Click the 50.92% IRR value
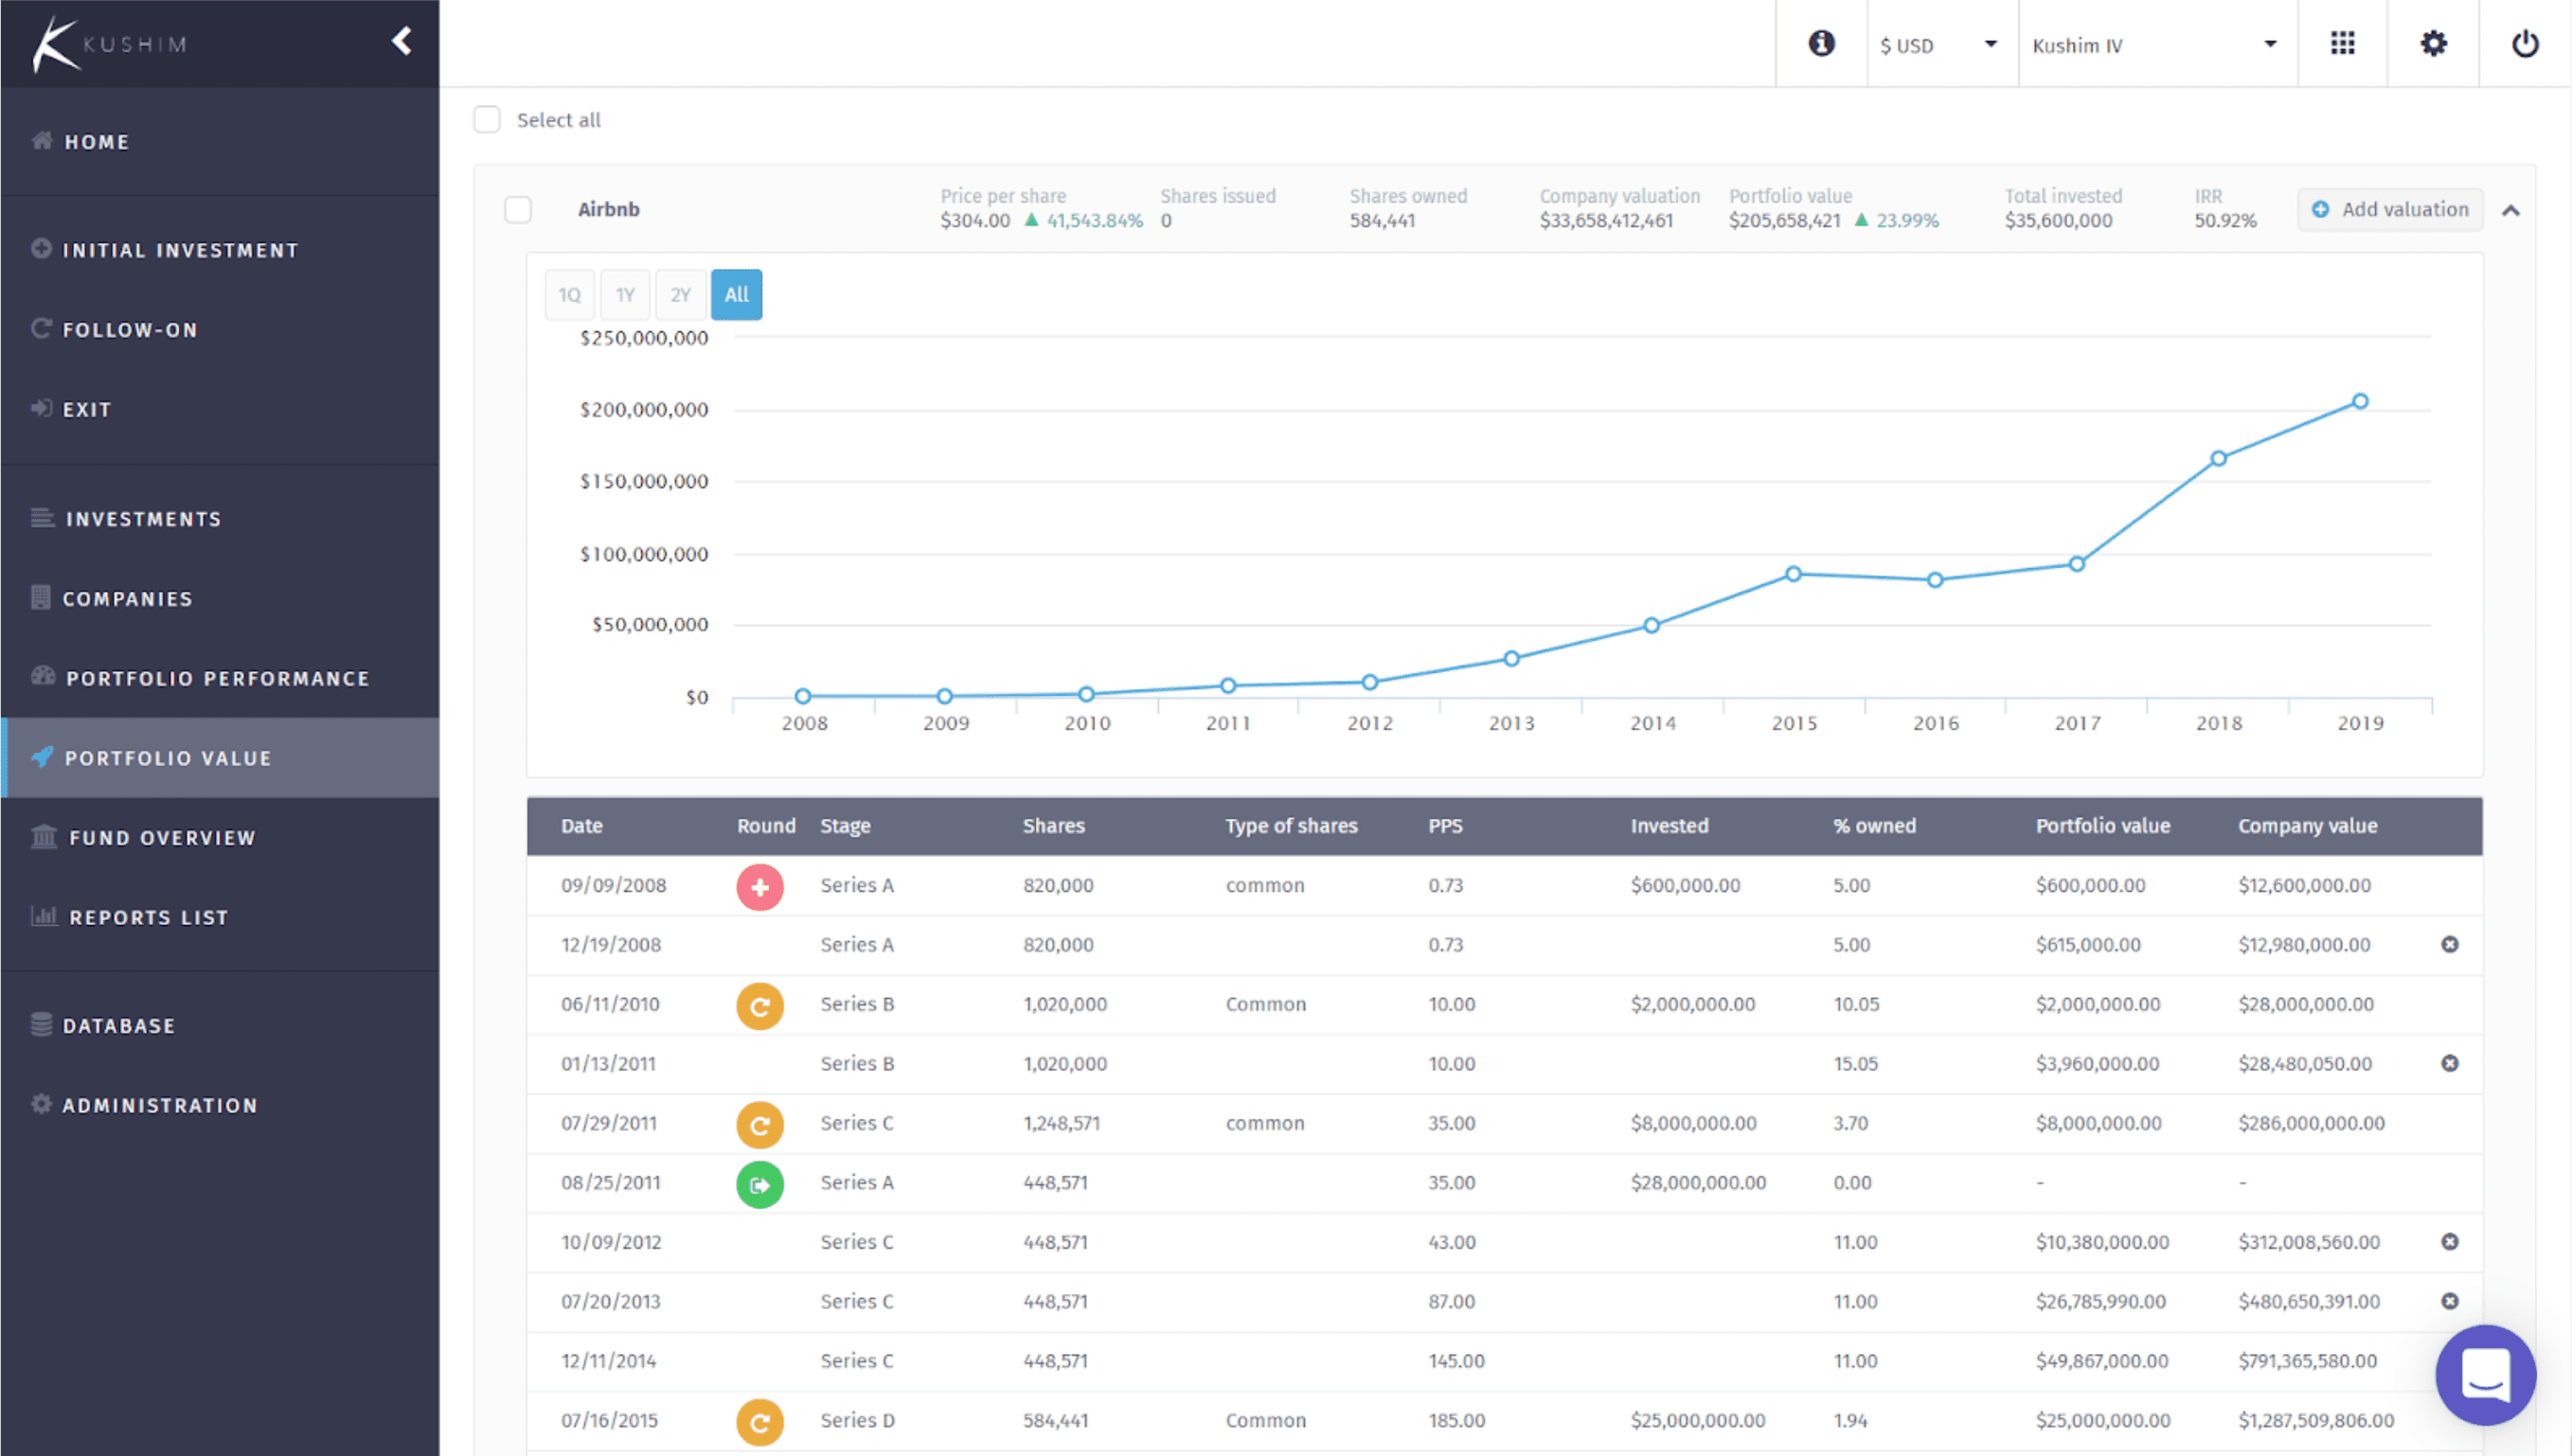This screenshot has width=2572, height=1456. (2225, 221)
